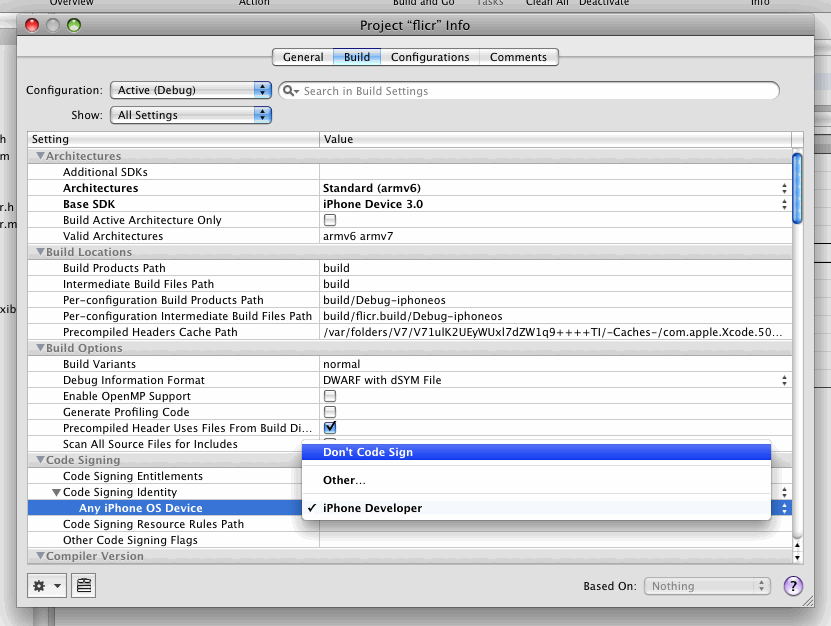
Task: Open the Based On Nothing popup
Action: (x=707, y=586)
